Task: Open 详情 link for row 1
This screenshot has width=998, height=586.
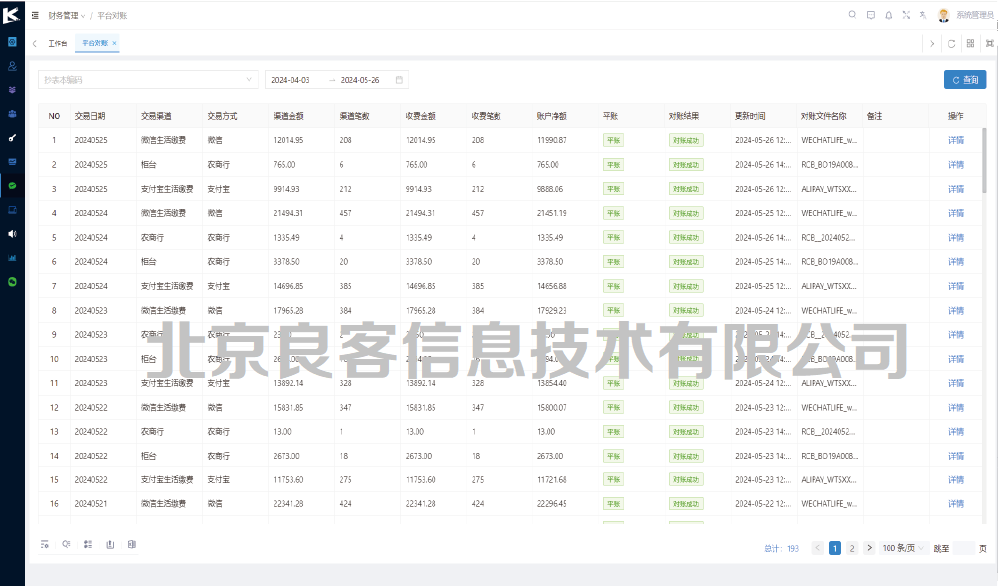Action: coord(955,141)
